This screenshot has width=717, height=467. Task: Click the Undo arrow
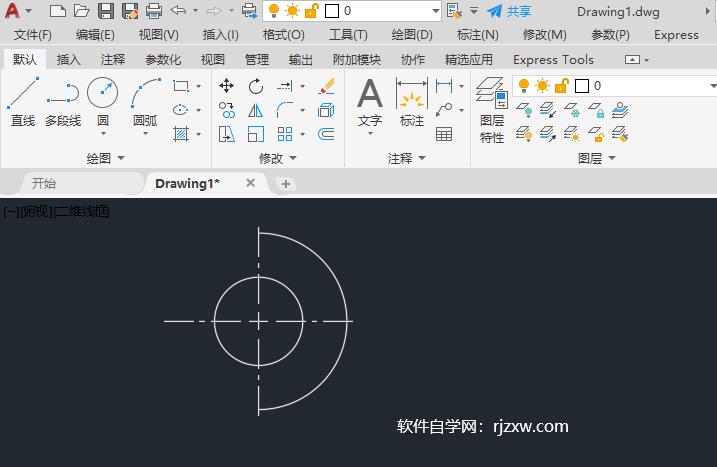[178, 10]
